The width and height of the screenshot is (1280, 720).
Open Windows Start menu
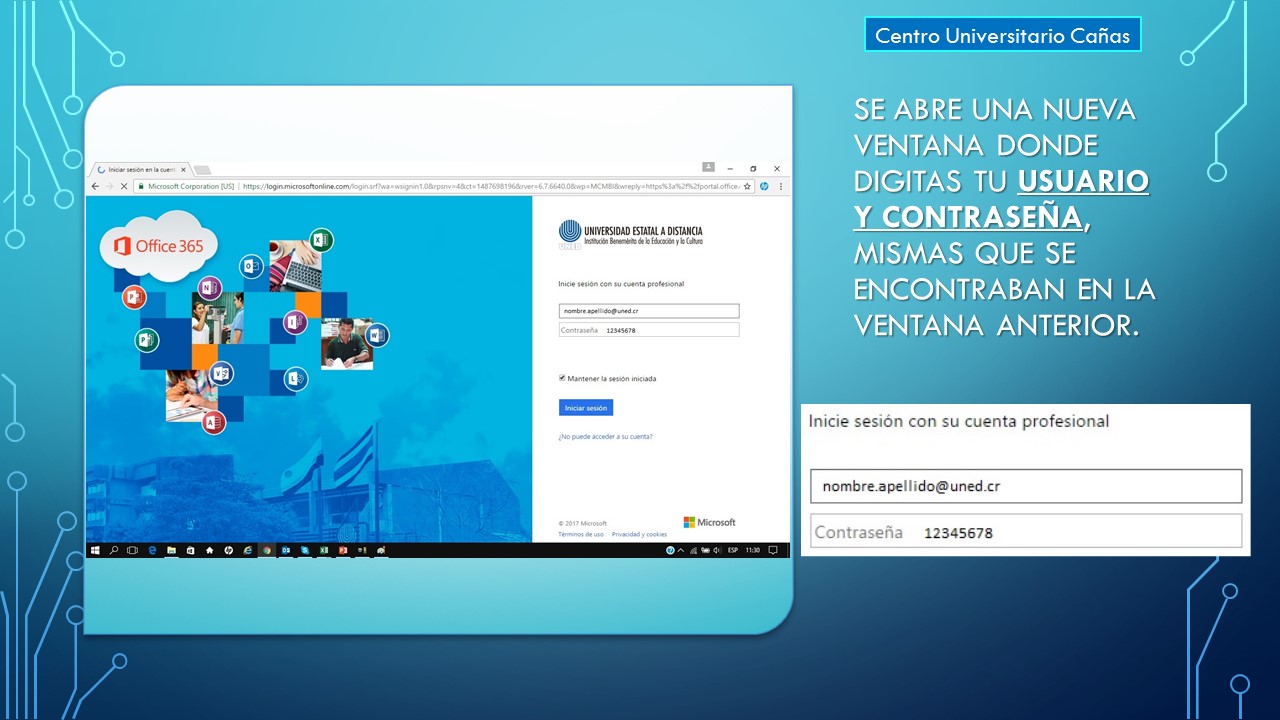pos(96,550)
